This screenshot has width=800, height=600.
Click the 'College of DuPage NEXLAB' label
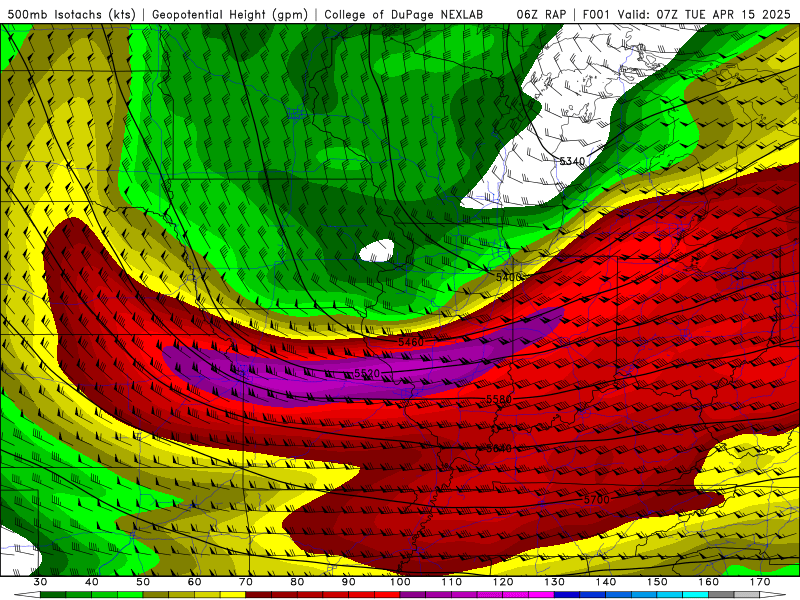(x=404, y=14)
